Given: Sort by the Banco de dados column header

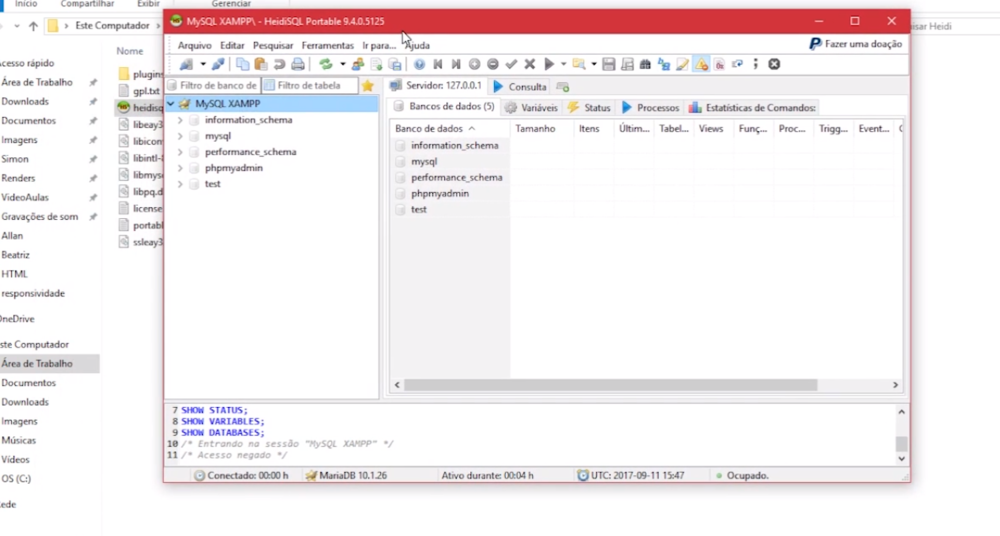Looking at the screenshot, I should [450, 129].
